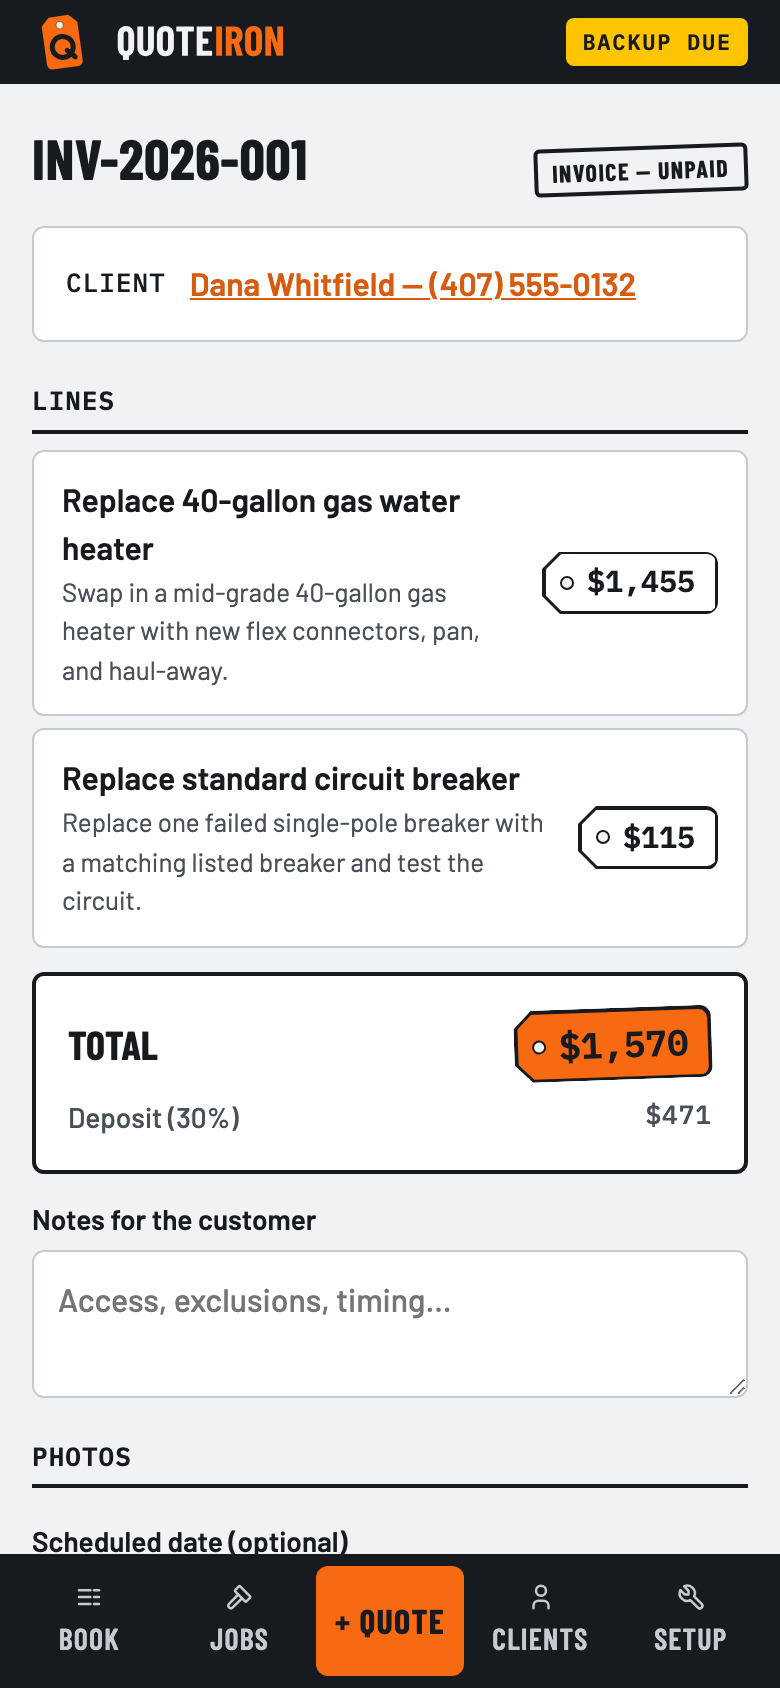Open the water heater line item
Viewport: 780px width, 1688px height.
[x=390, y=583]
